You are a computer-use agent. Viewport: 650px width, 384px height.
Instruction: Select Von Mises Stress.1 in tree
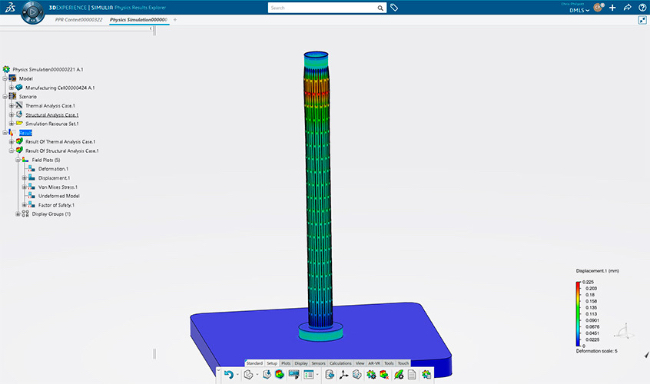[x=58, y=187]
